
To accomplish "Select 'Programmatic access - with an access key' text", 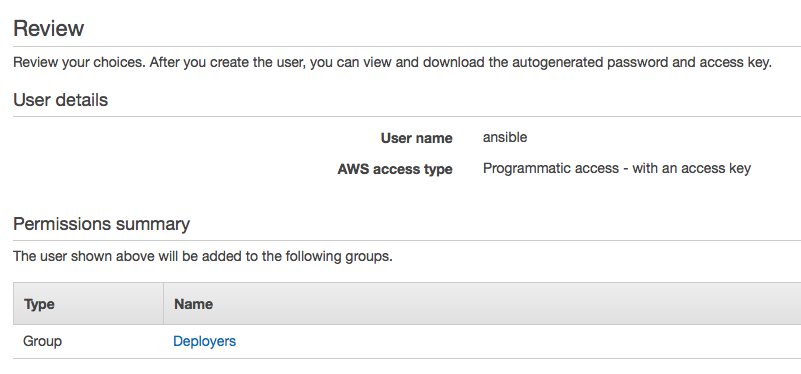I will 617,169.
